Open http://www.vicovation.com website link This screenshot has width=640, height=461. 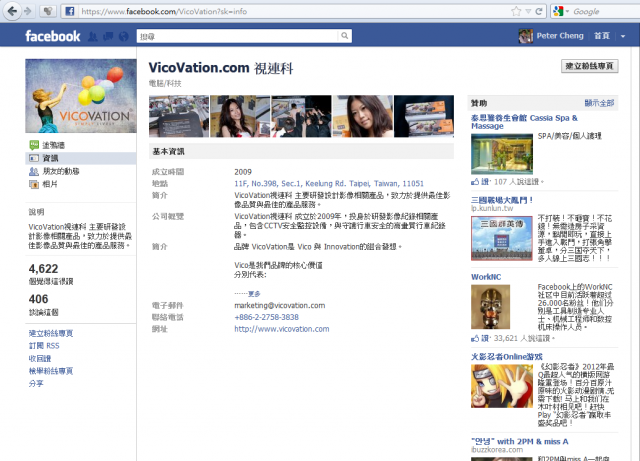click(x=282, y=329)
